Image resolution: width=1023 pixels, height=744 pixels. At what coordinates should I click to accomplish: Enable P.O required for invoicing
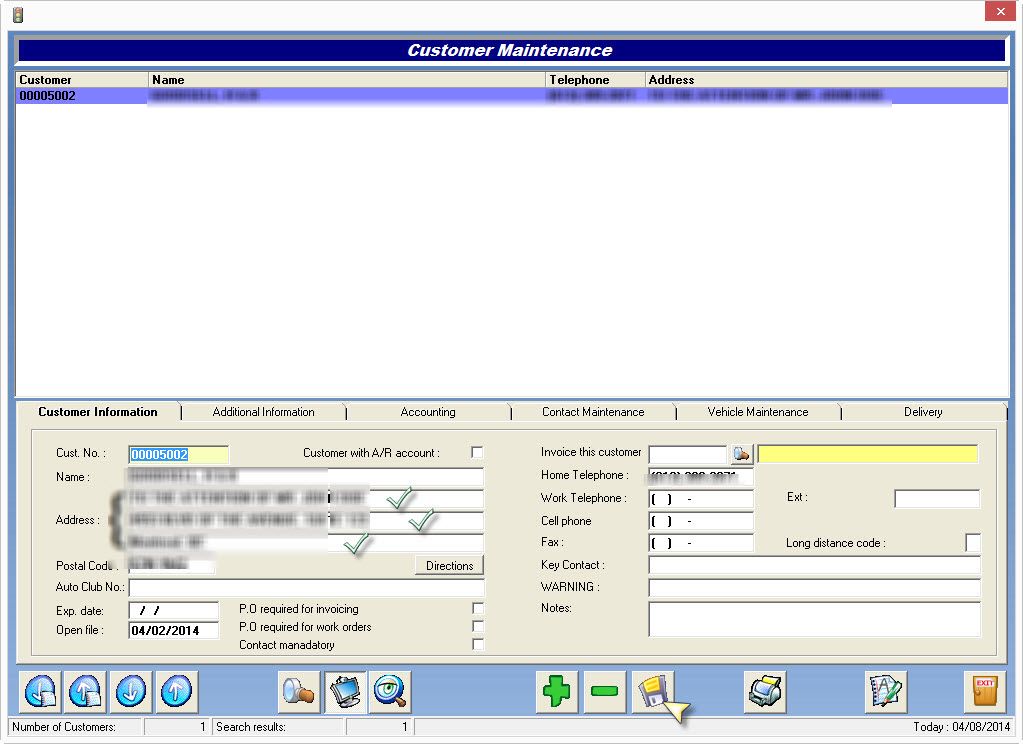point(478,608)
